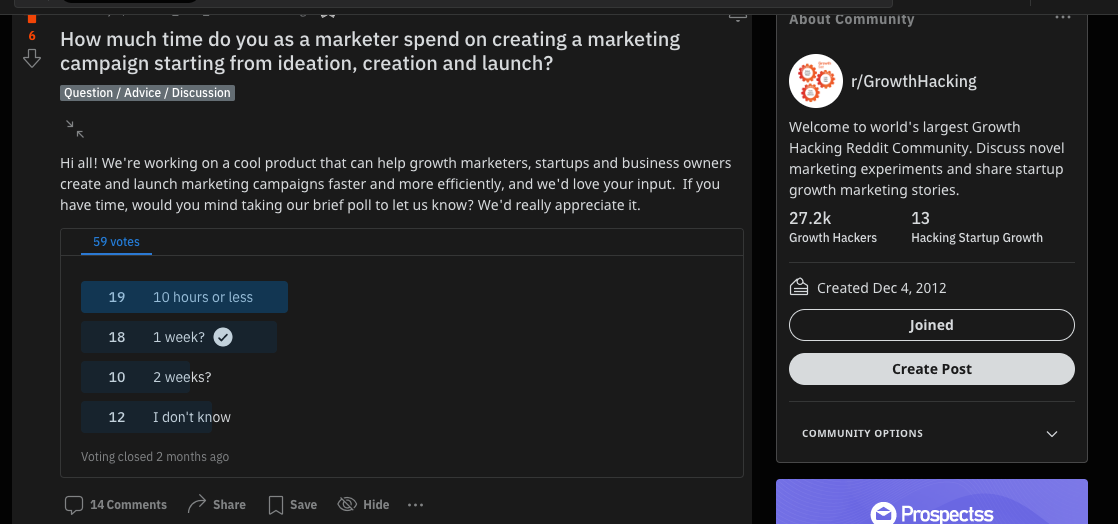The width and height of the screenshot is (1118, 524).
Task: Select the '2 weeks?' poll option
Action: (x=182, y=377)
